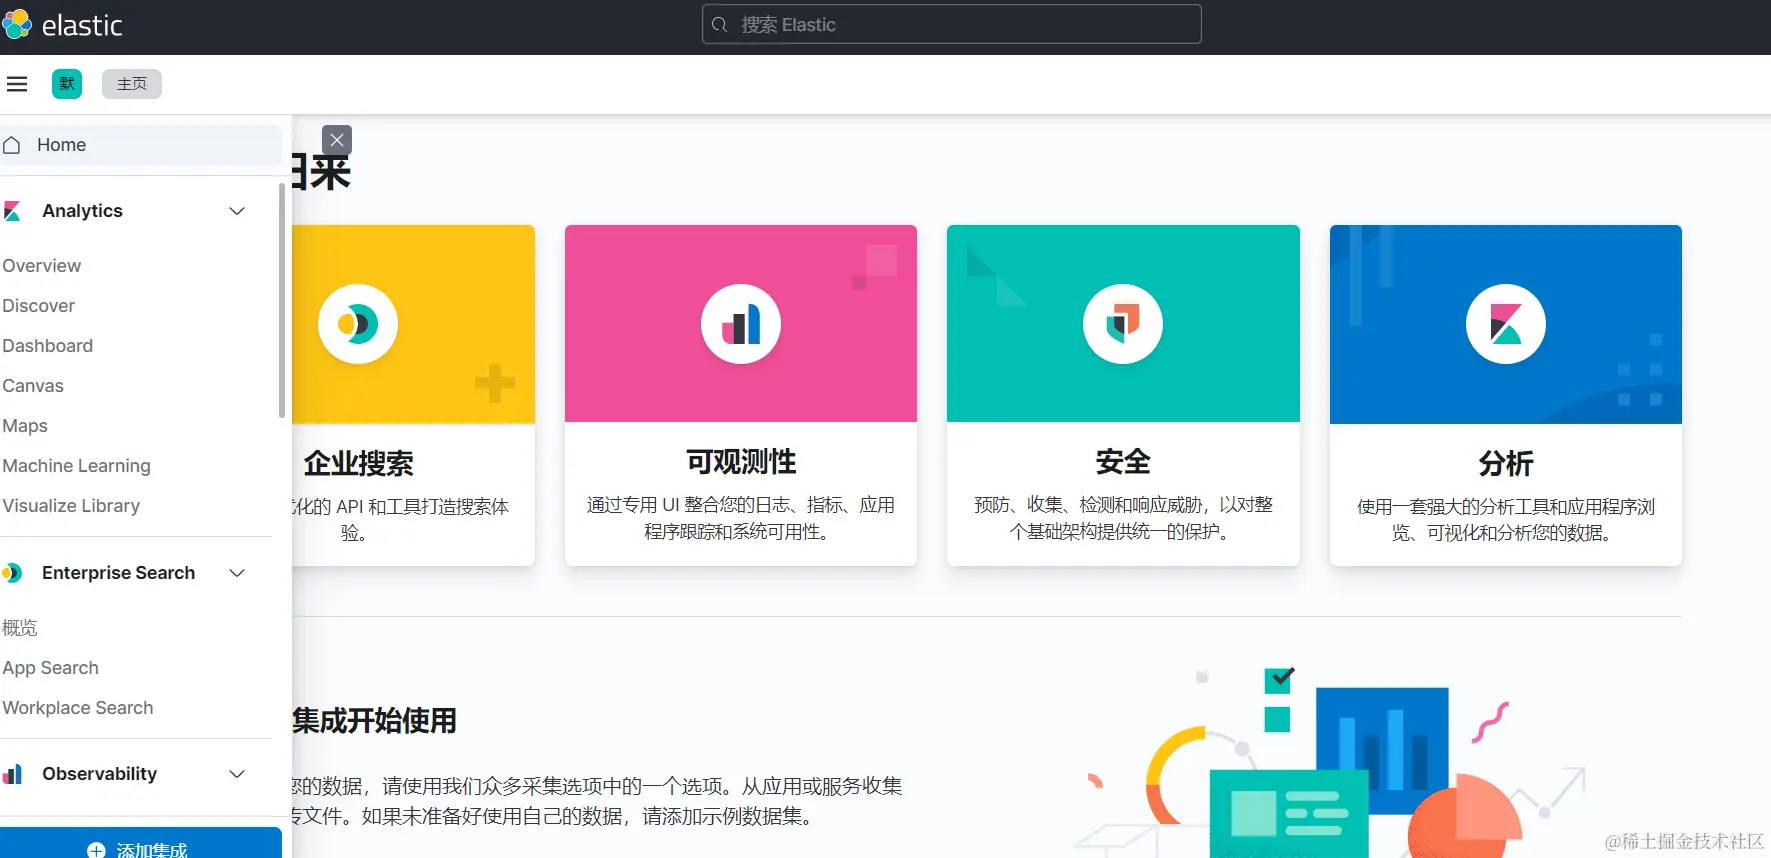Screen dimensions: 1771x858
Task: Click the Home house icon
Action: coord(12,145)
